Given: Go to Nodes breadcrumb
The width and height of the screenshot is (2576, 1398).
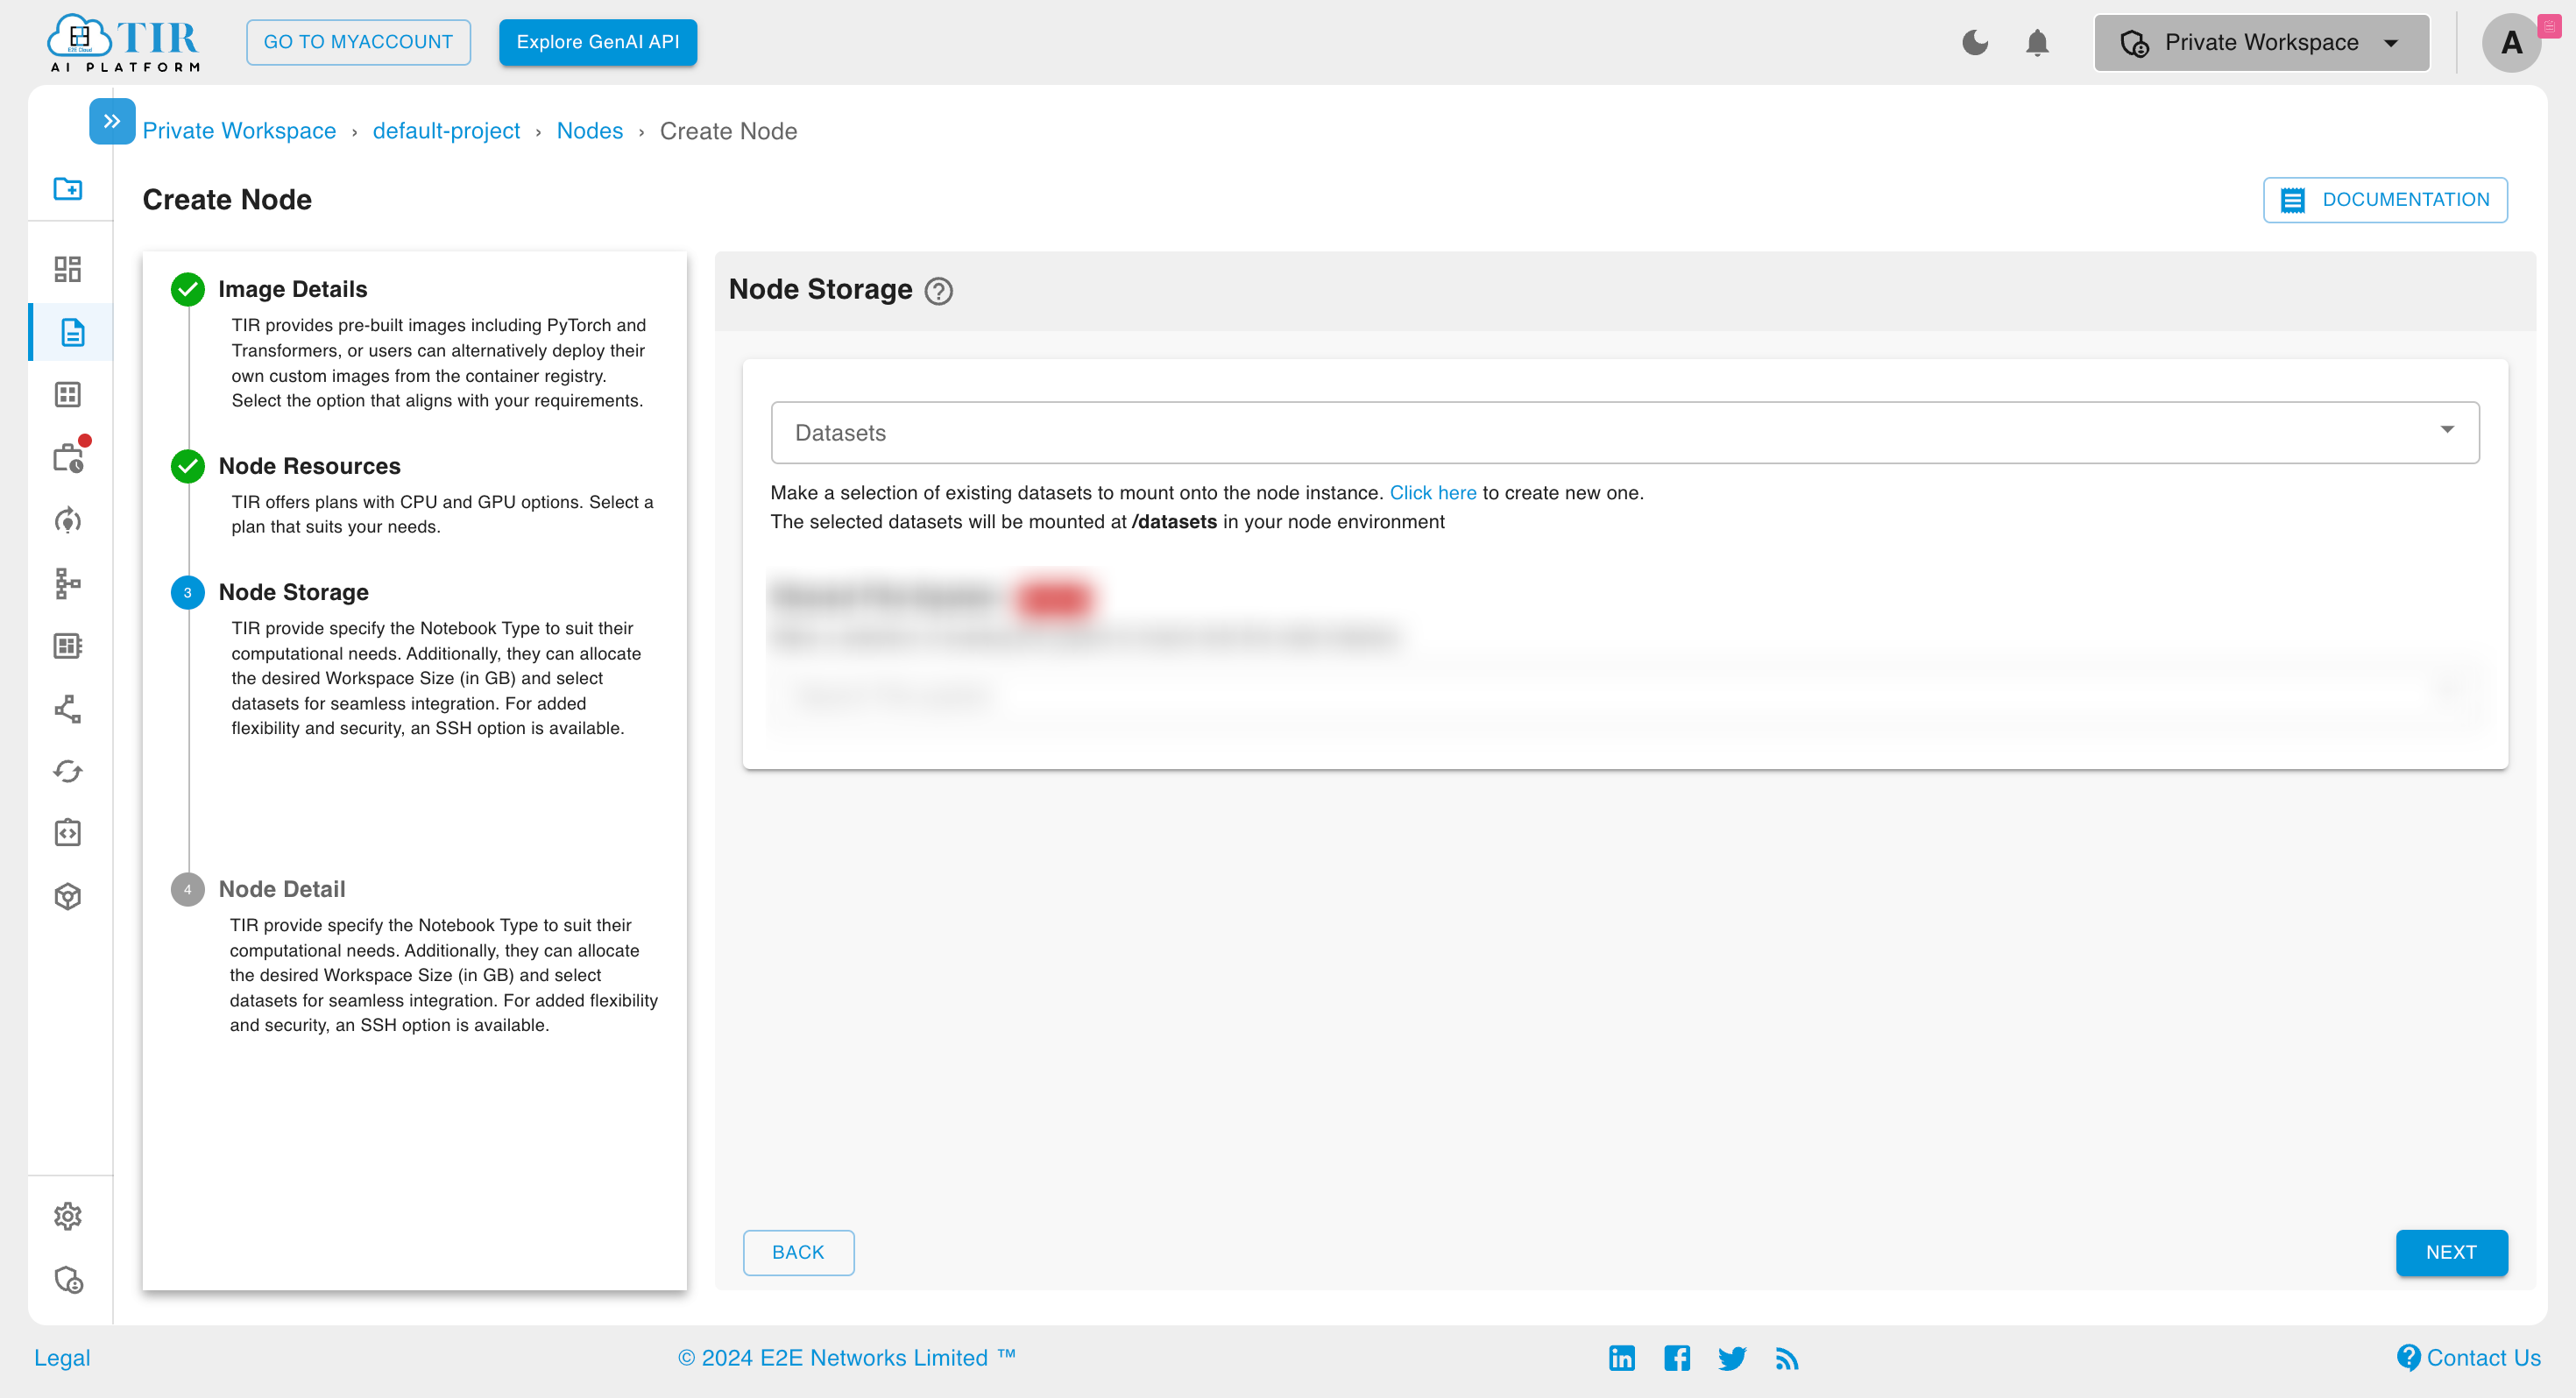Looking at the screenshot, I should coord(590,131).
